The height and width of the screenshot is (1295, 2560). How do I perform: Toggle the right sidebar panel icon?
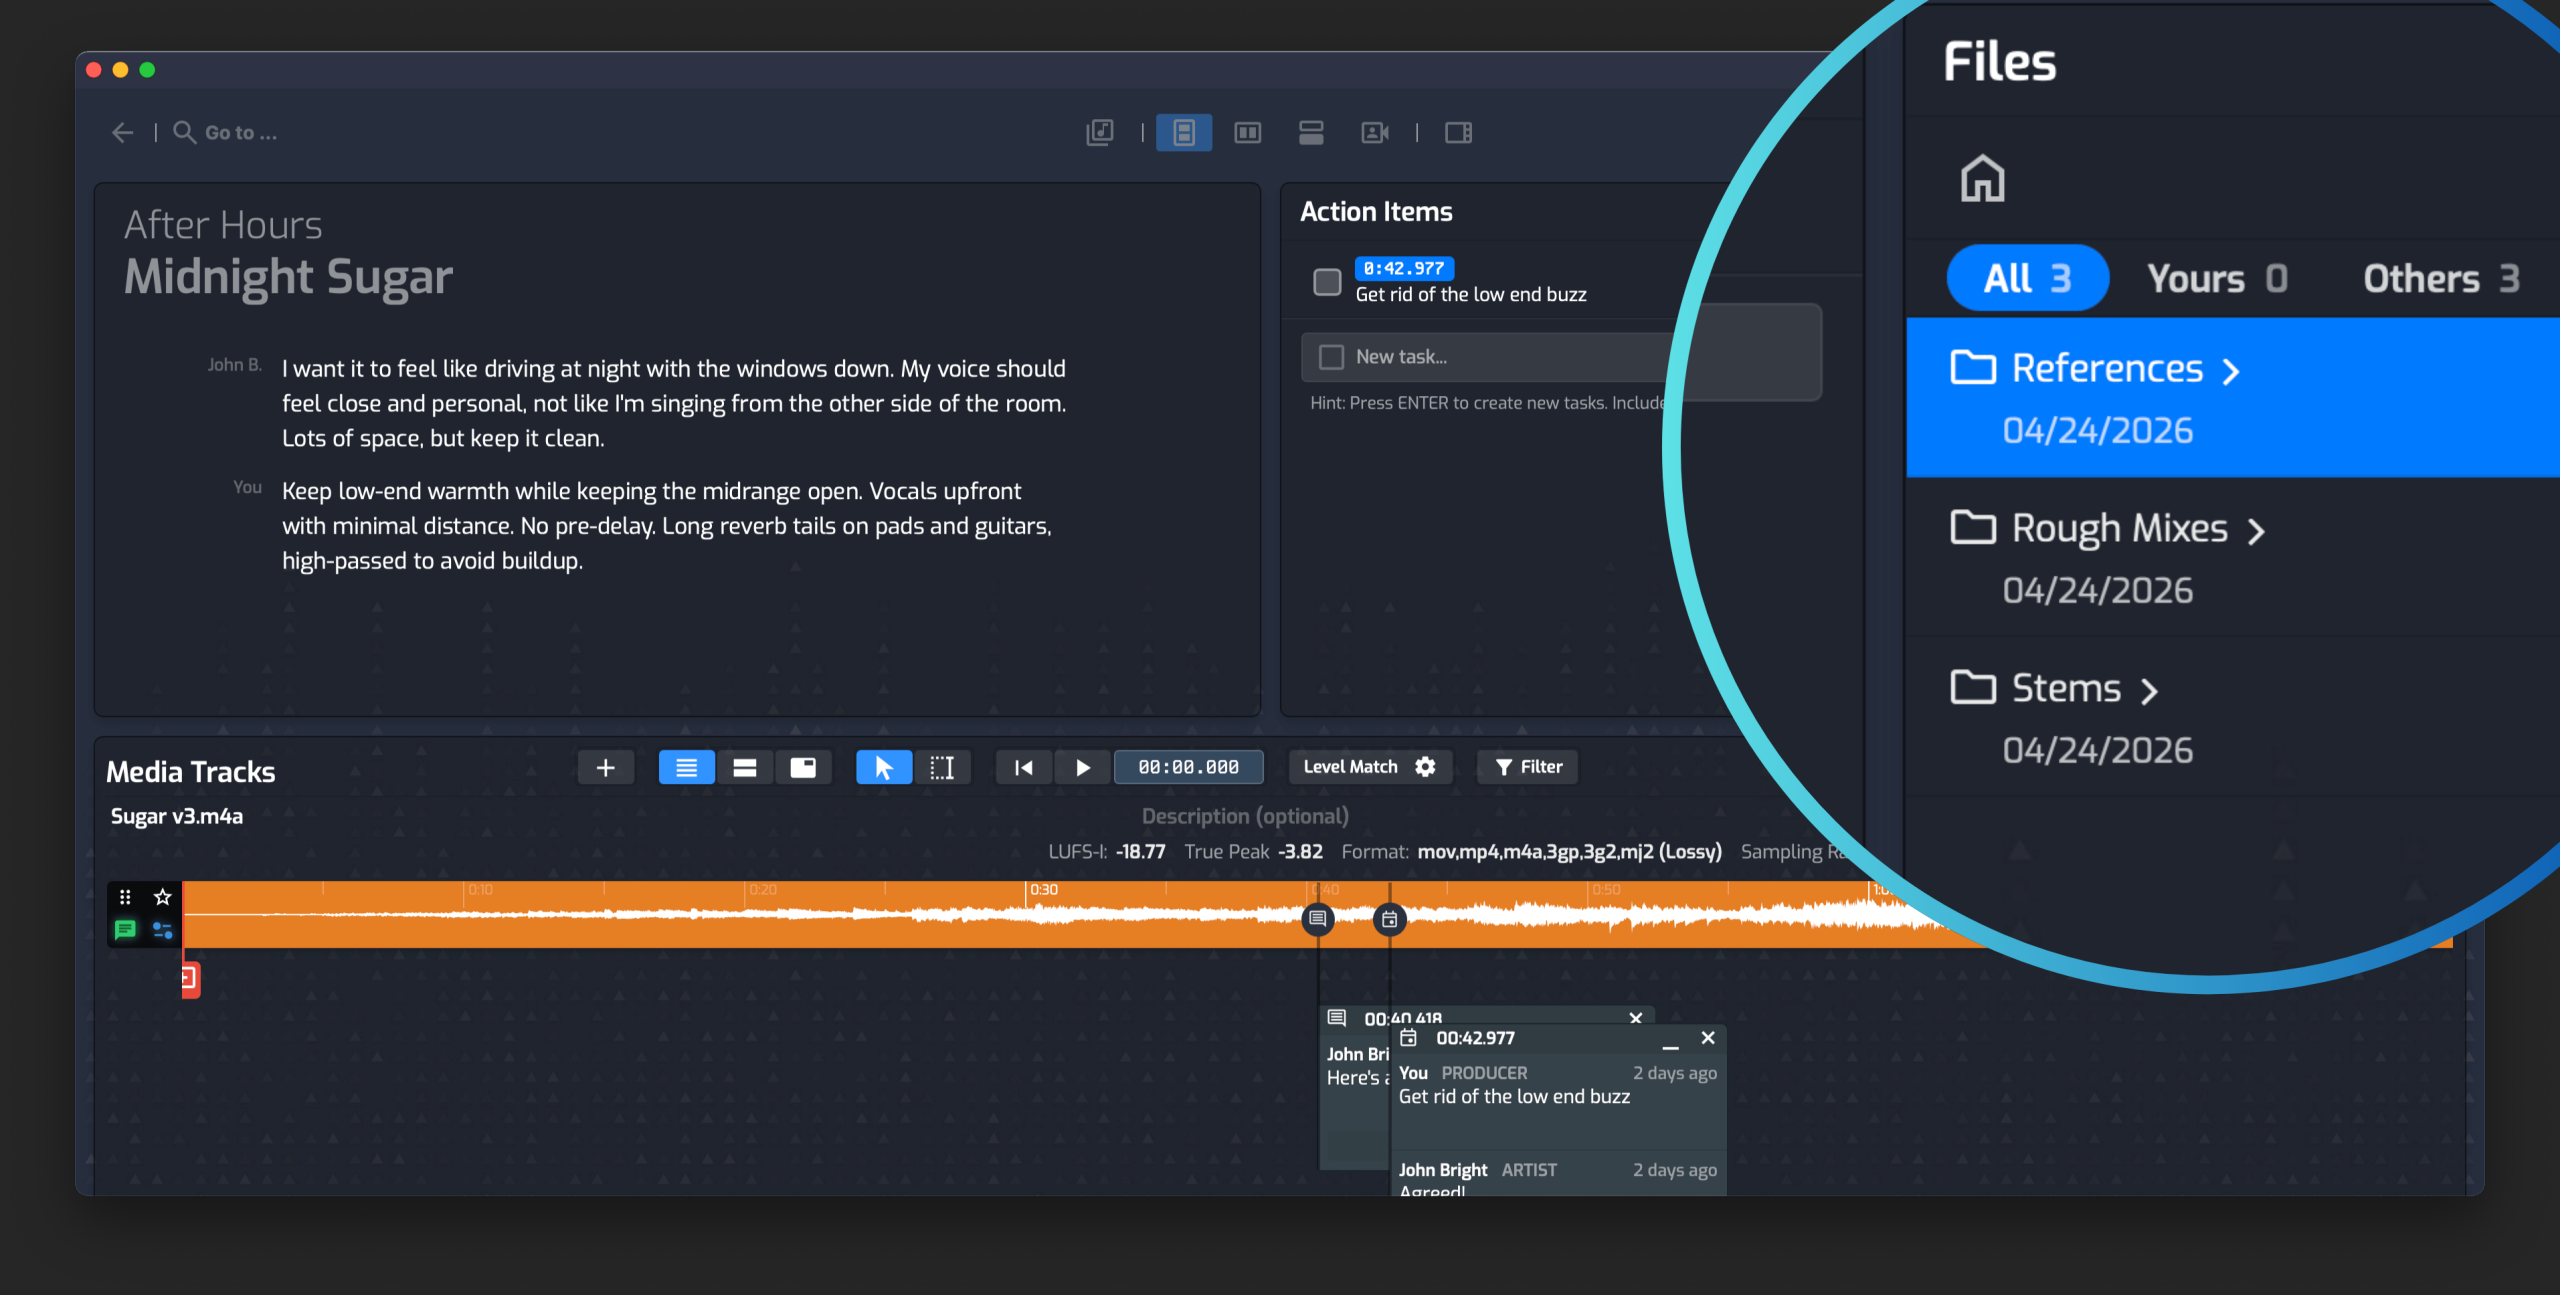point(1459,133)
